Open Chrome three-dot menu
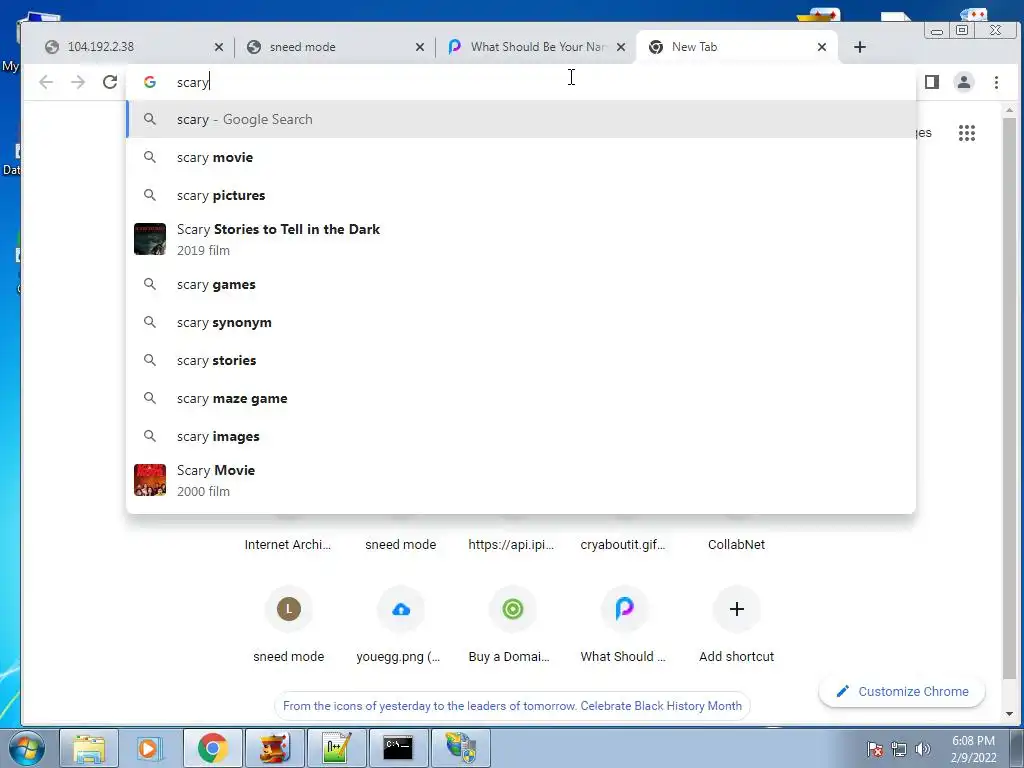The image size is (1024, 768). 996,82
